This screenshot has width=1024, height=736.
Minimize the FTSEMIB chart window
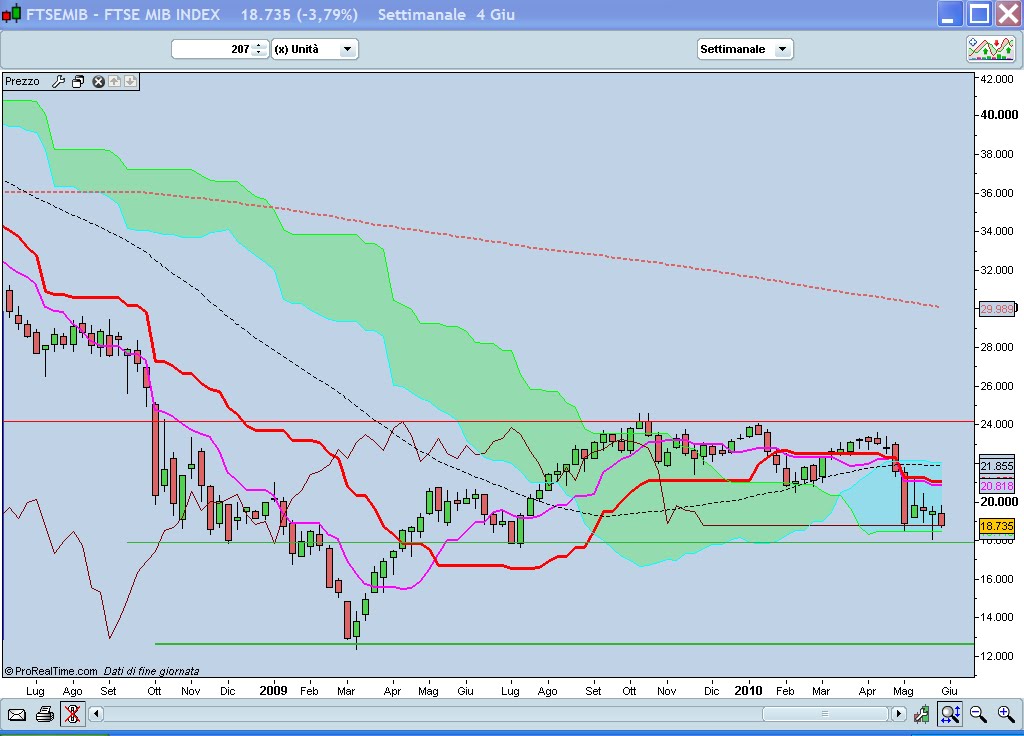[950, 14]
